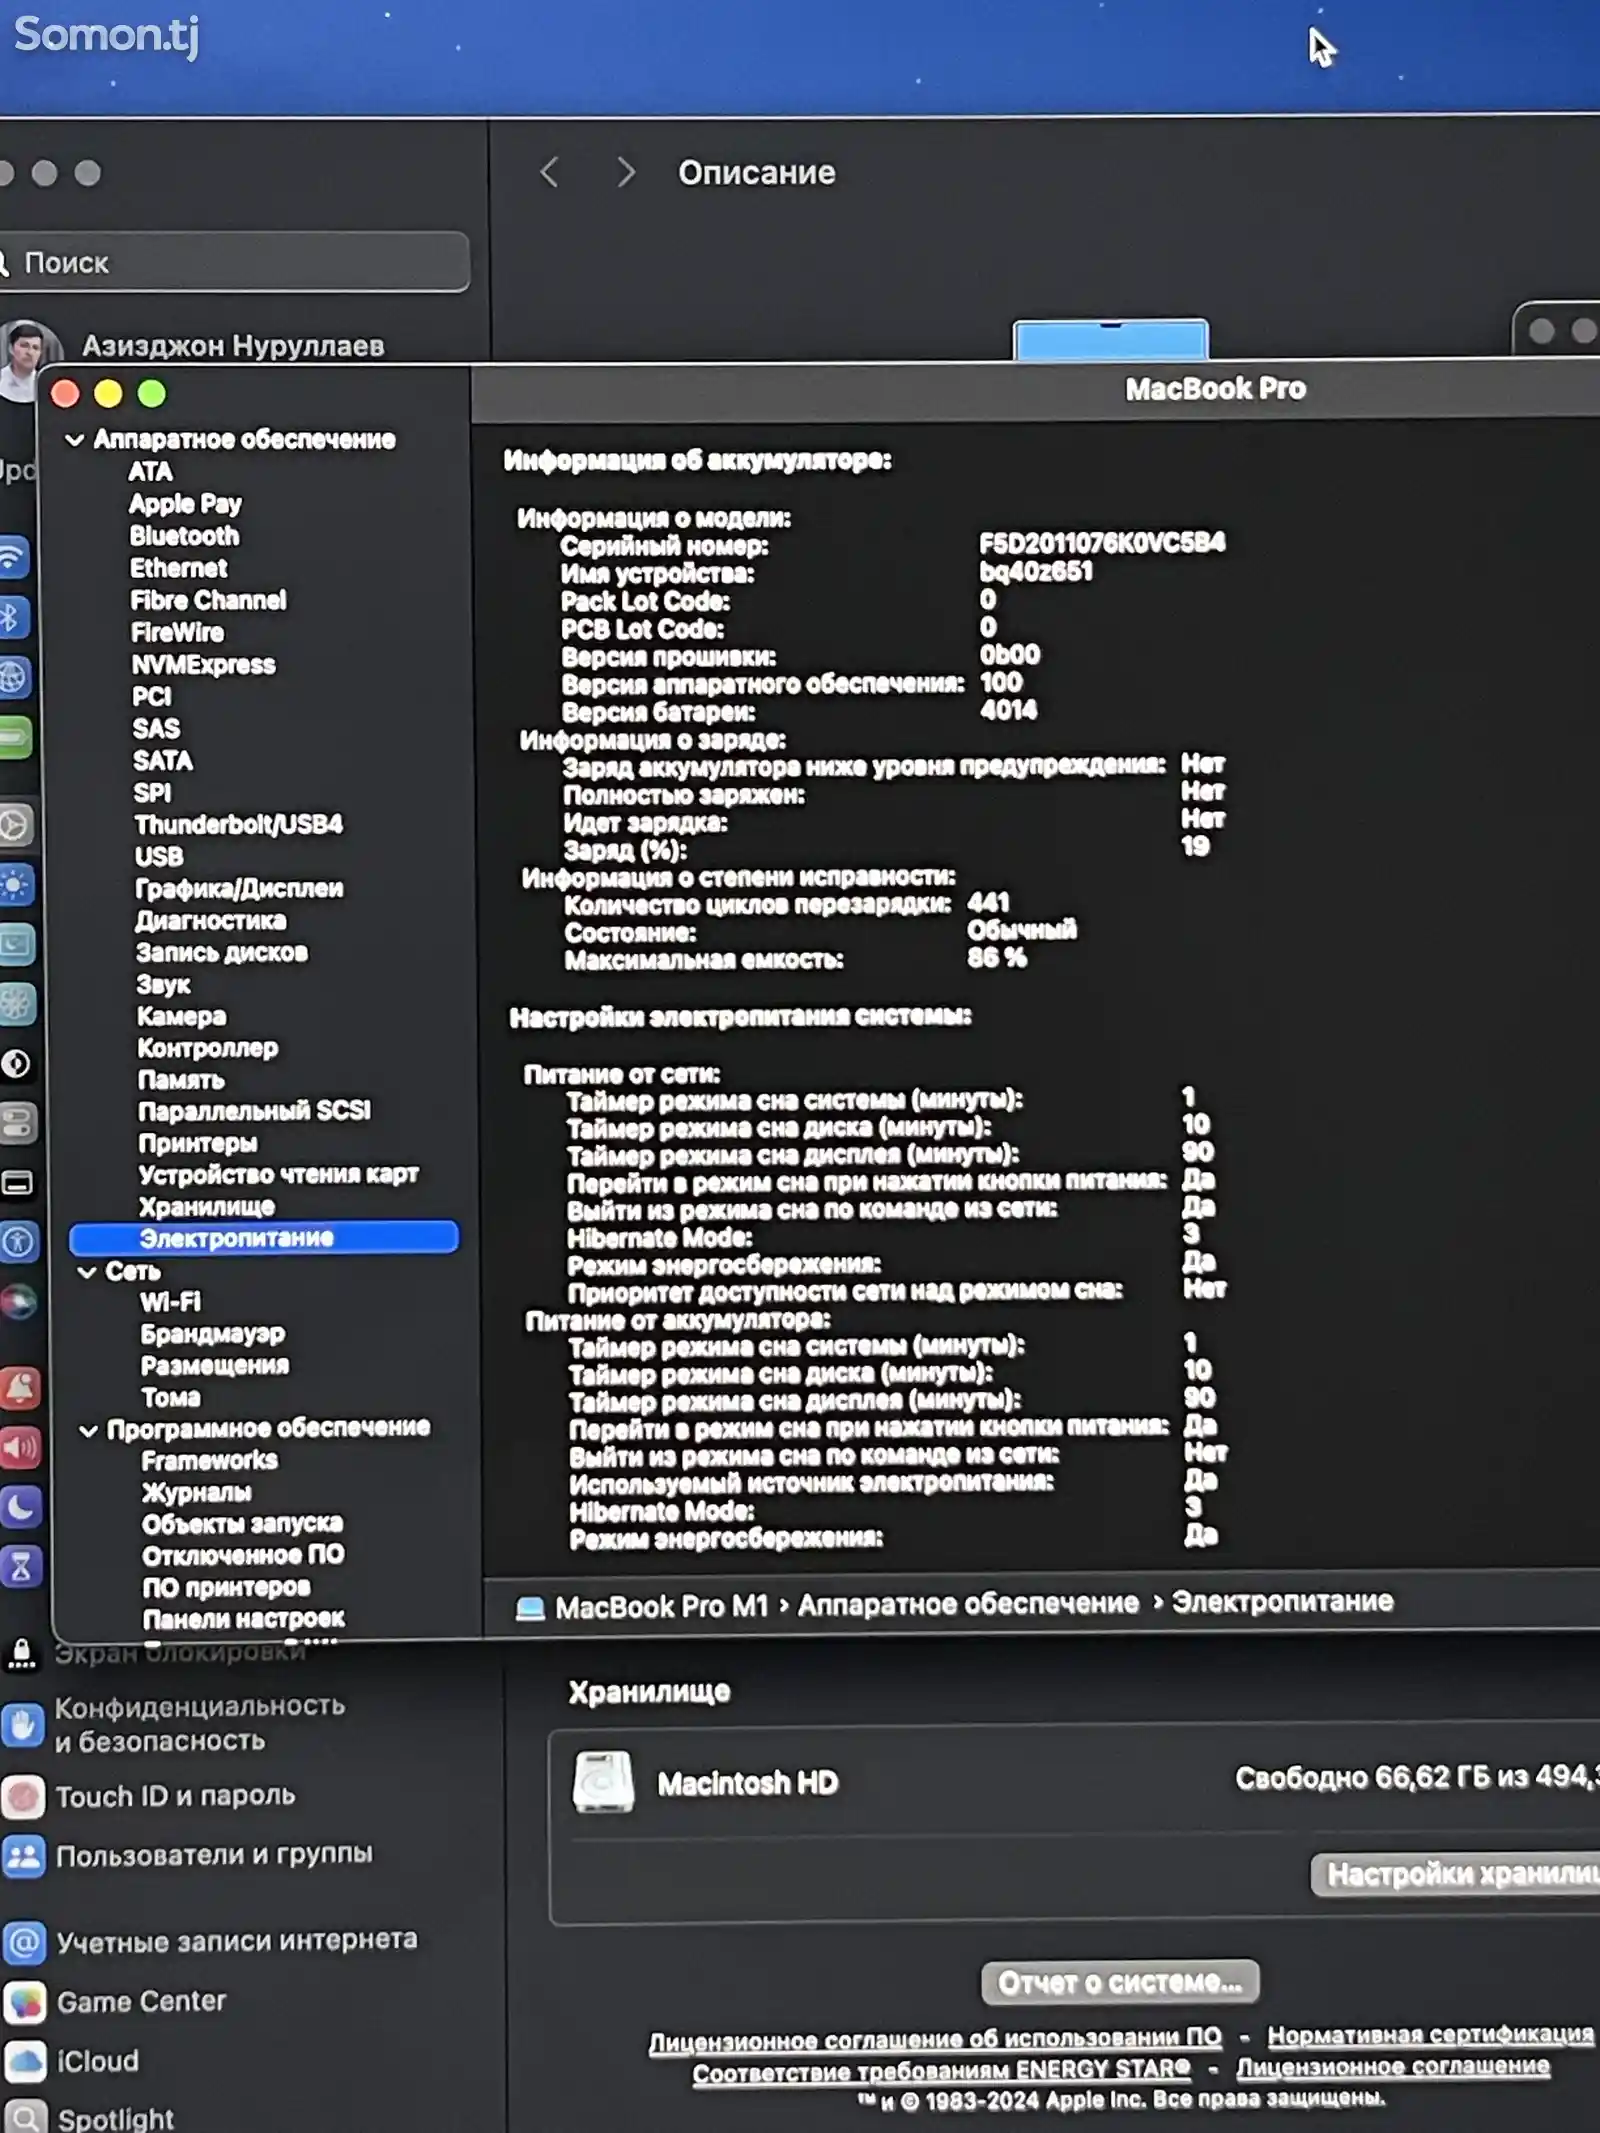Select Apple Pay in hardware list
This screenshot has width=1600, height=2133.
[x=185, y=503]
